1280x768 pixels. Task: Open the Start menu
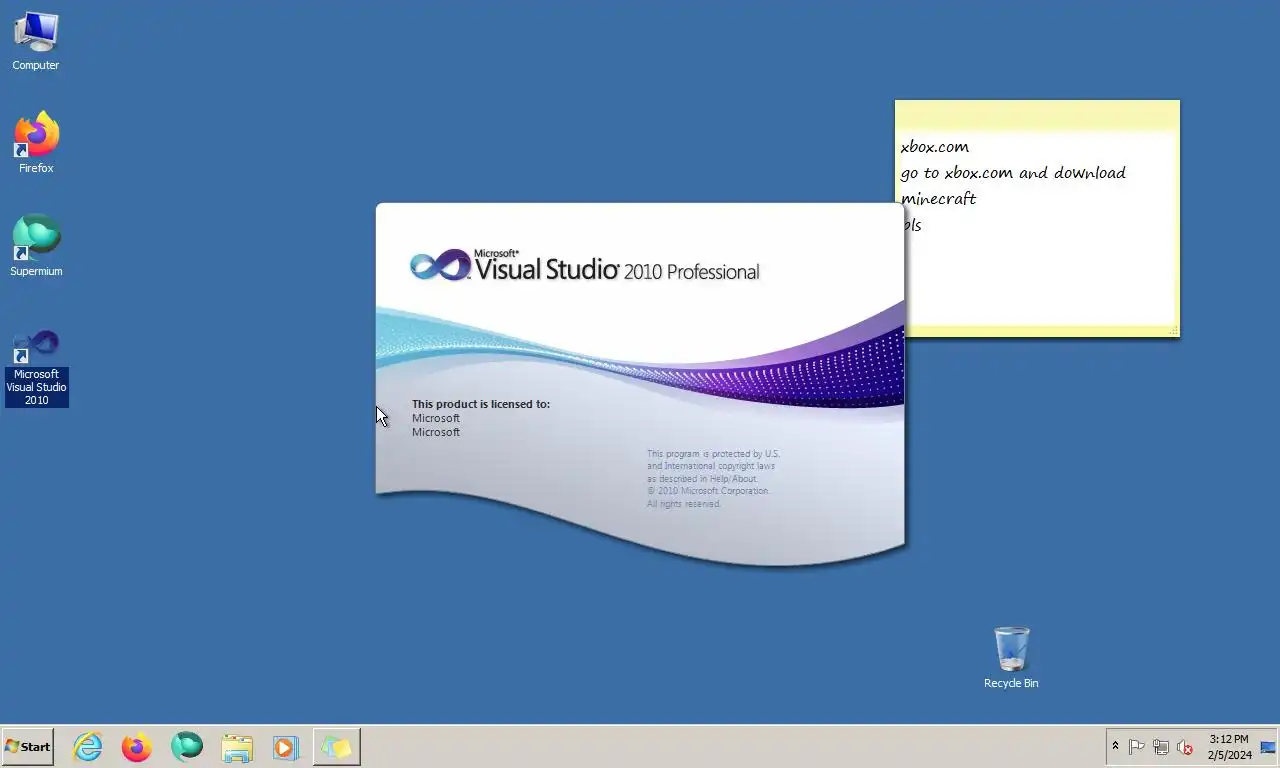(27, 747)
